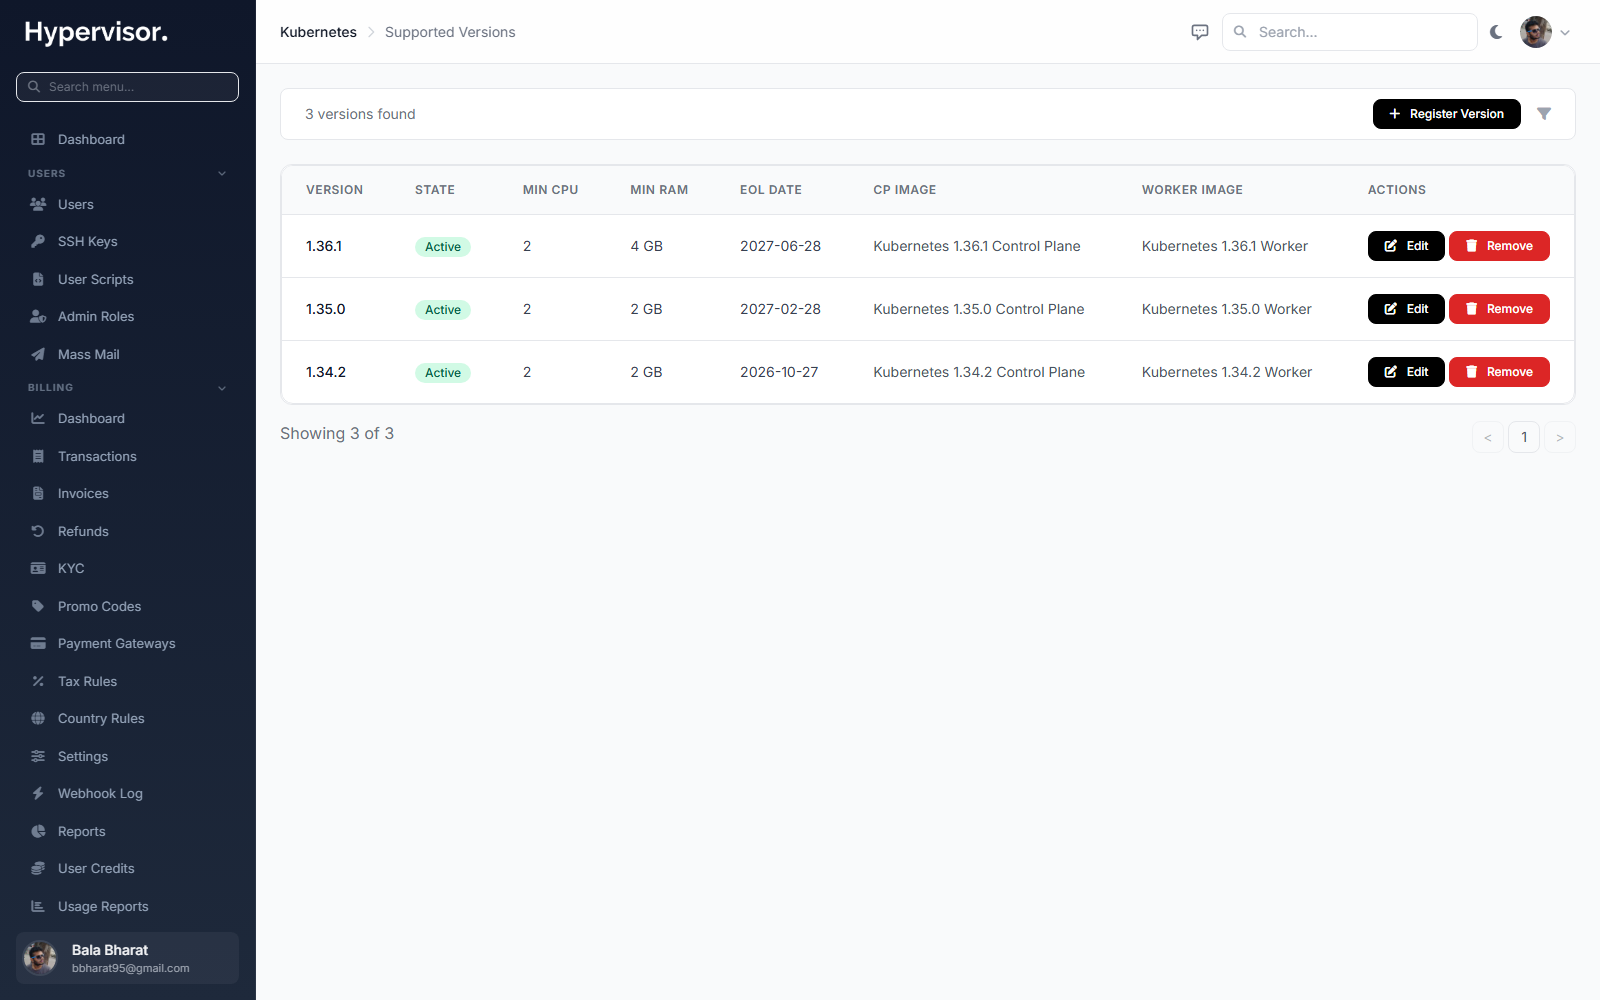The width and height of the screenshot is (1600, 1000).
Task: Click the User Credits coins icon
Action: pos(38,868)
